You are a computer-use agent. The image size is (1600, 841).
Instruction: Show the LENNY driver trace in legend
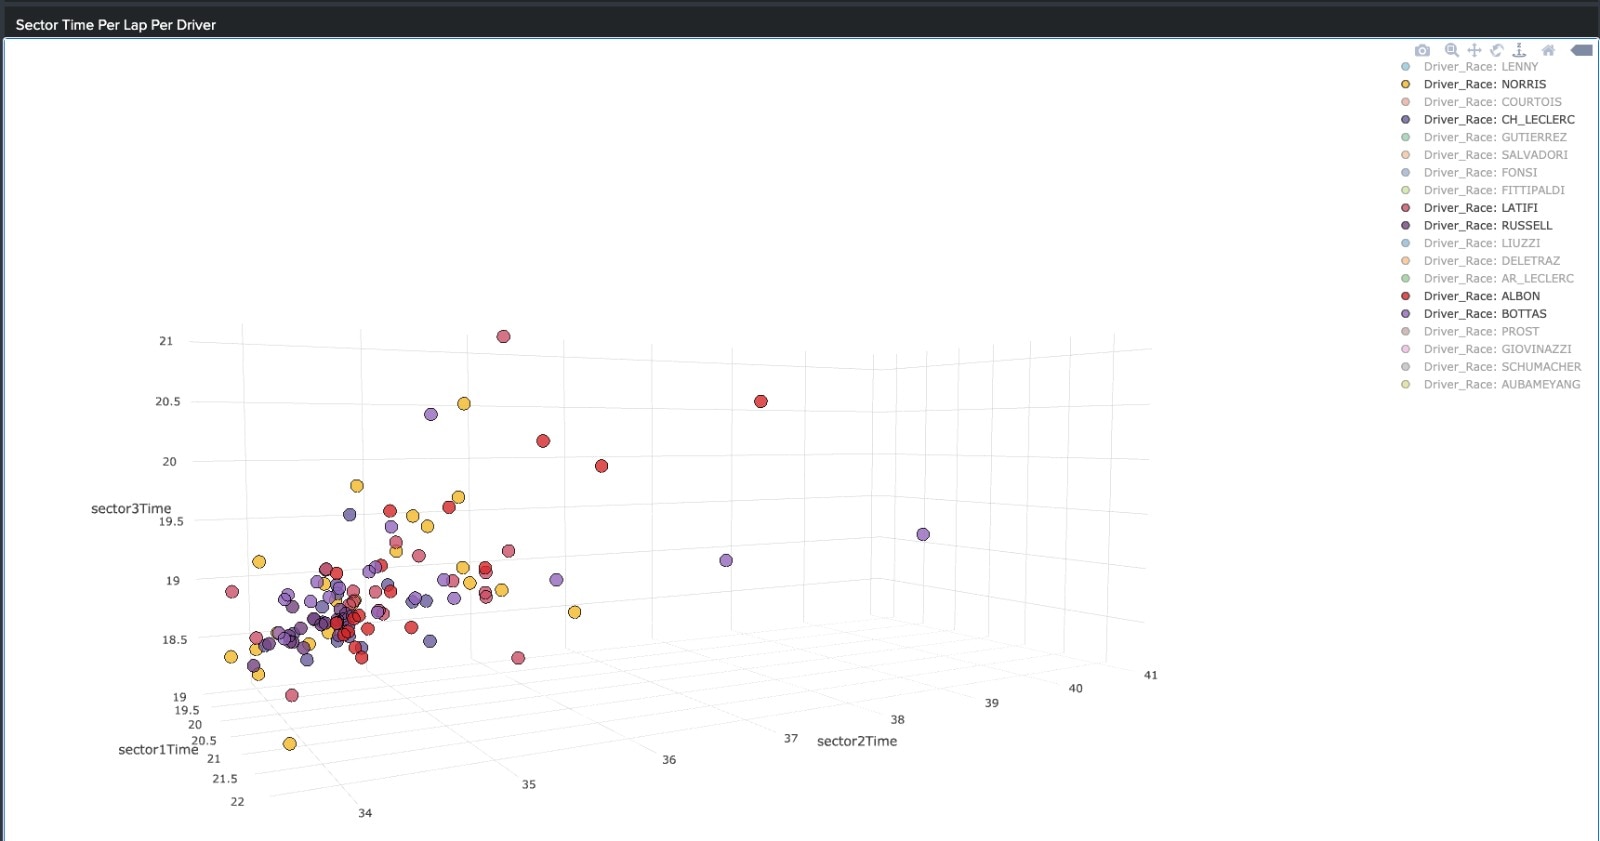tap(1480, 67)
